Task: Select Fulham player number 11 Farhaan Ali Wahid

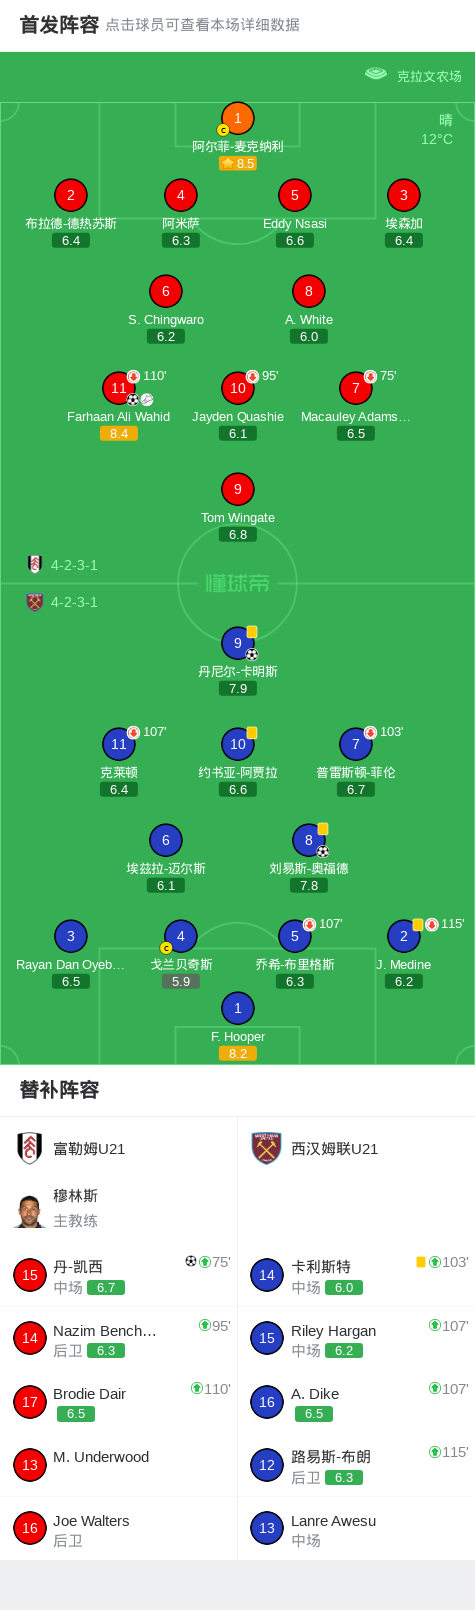Action: [119, 388]
